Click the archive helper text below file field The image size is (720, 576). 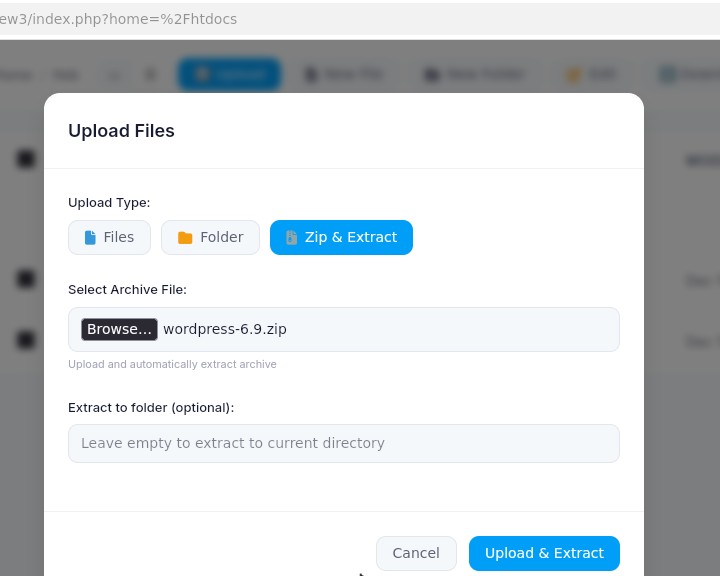tap(172, 364)
